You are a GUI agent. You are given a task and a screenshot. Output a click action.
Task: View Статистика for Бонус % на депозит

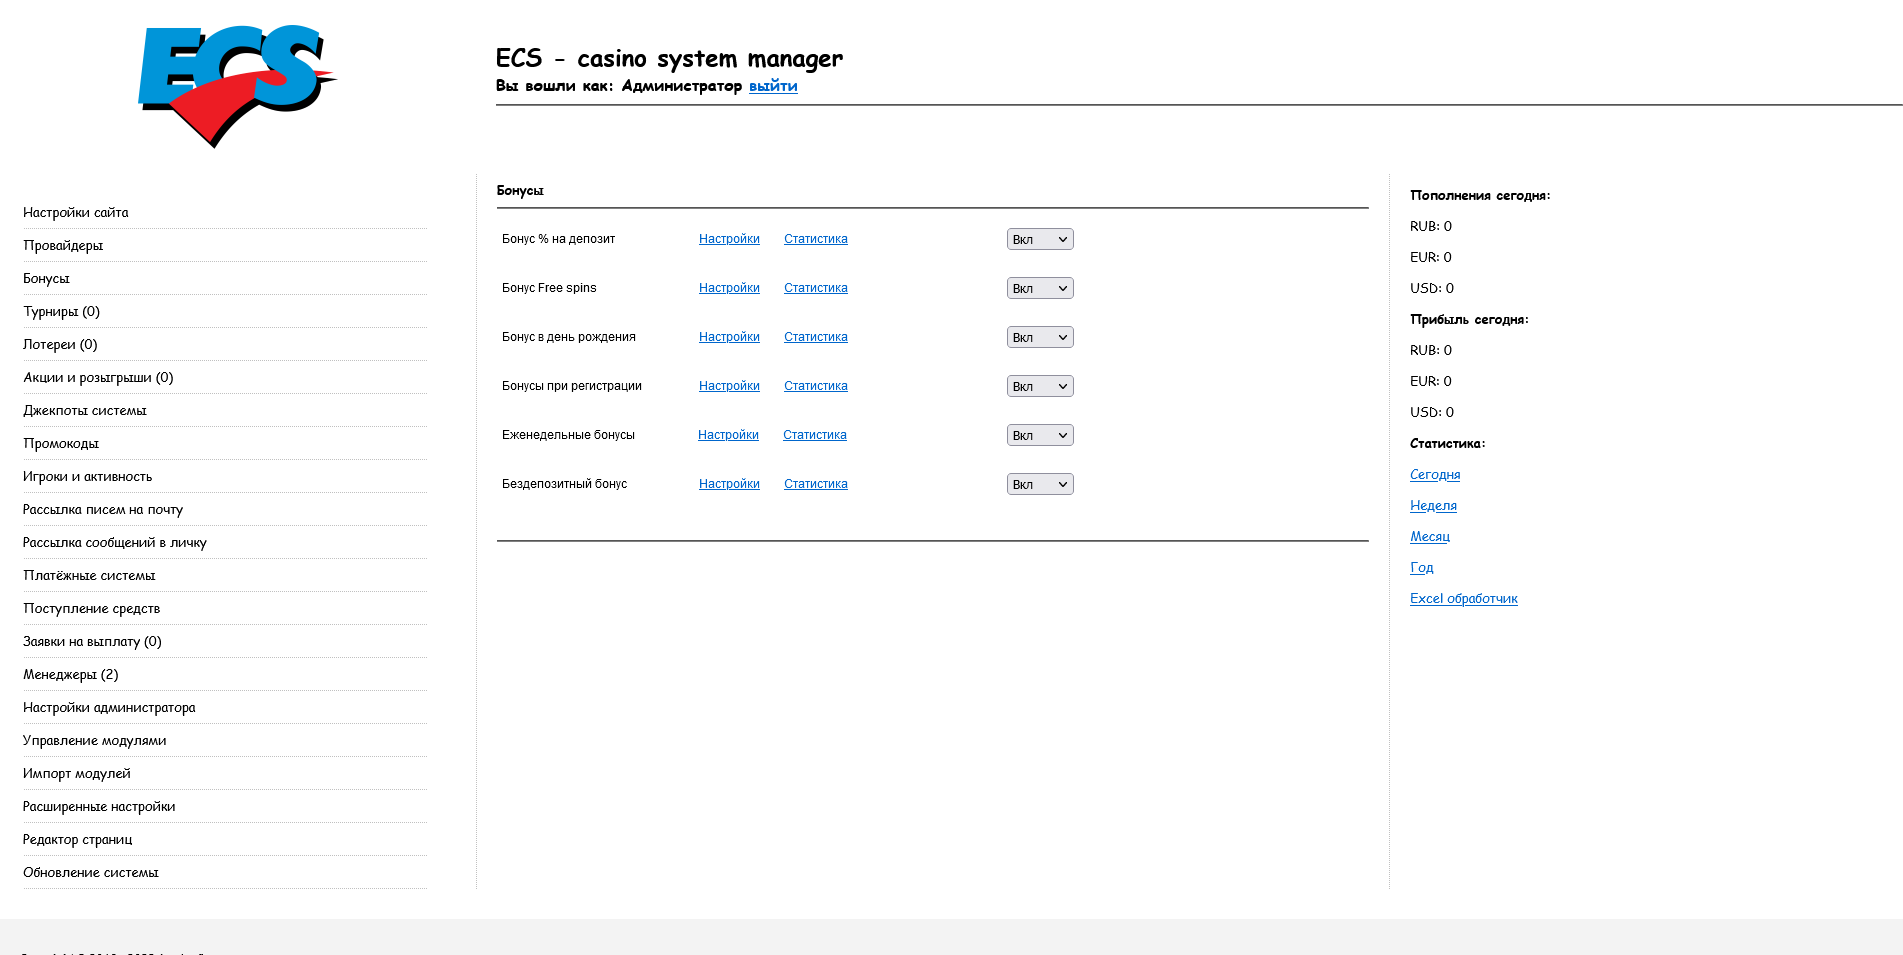point(815,239)
